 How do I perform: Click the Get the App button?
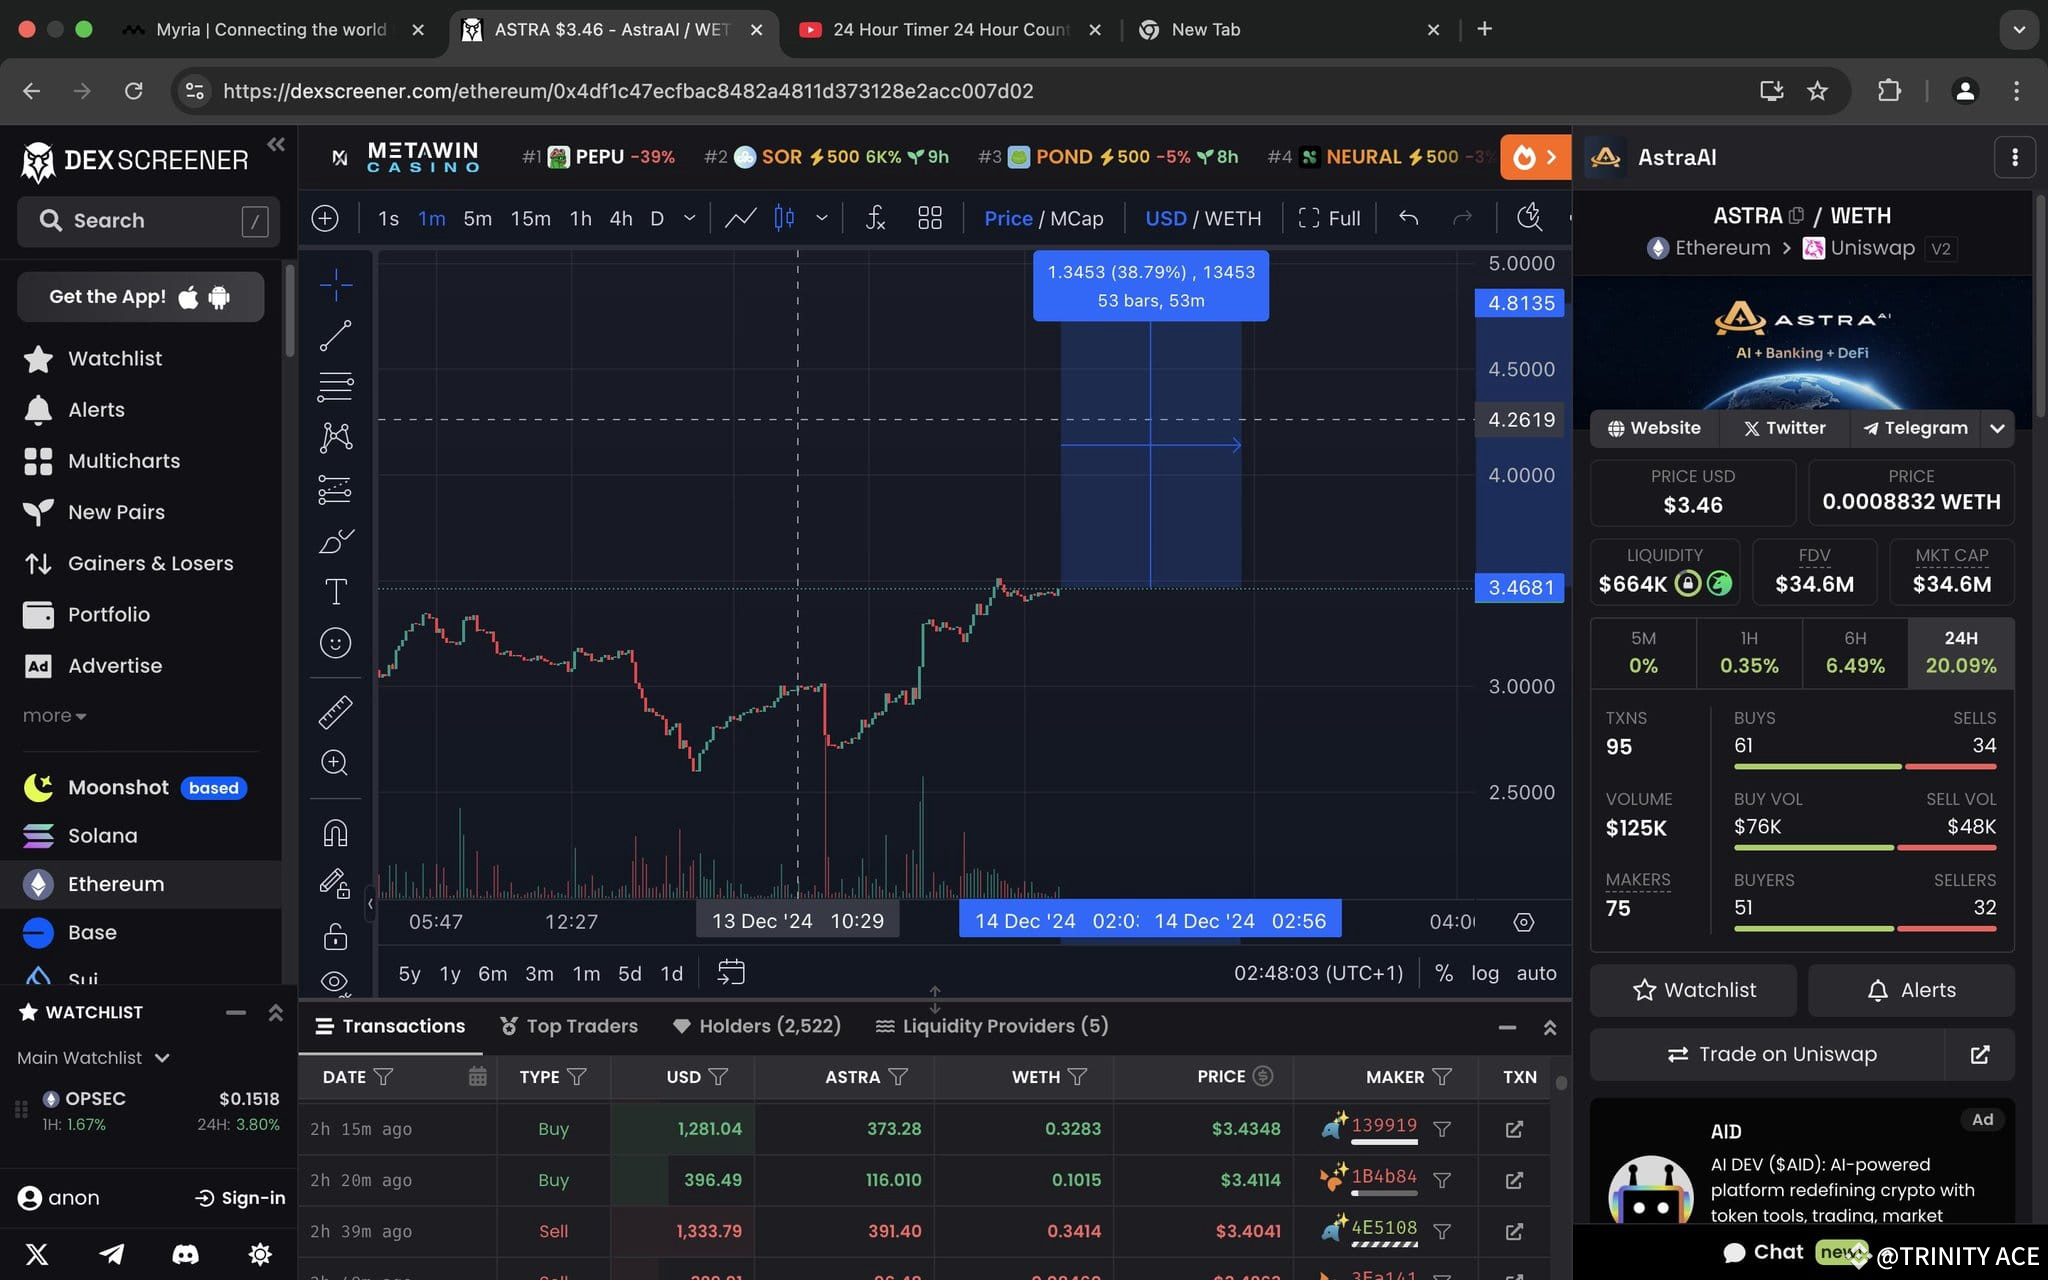click(141, 297)
